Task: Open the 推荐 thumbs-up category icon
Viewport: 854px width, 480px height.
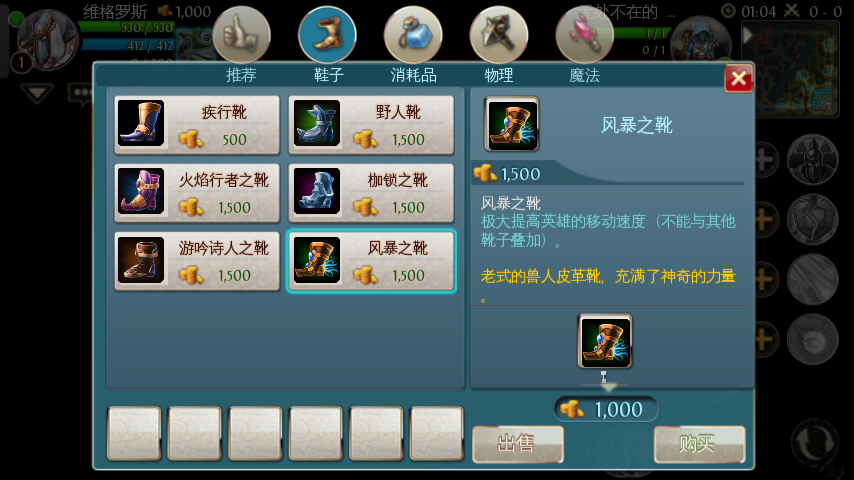Action: [x=241, y=35]
